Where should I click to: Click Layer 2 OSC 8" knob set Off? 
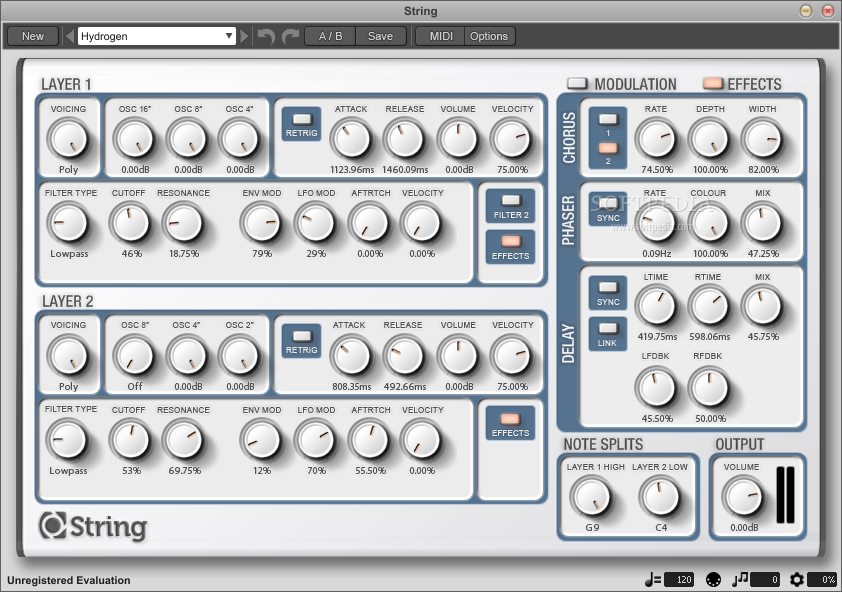pyautogui.click(x=134, y=356)
